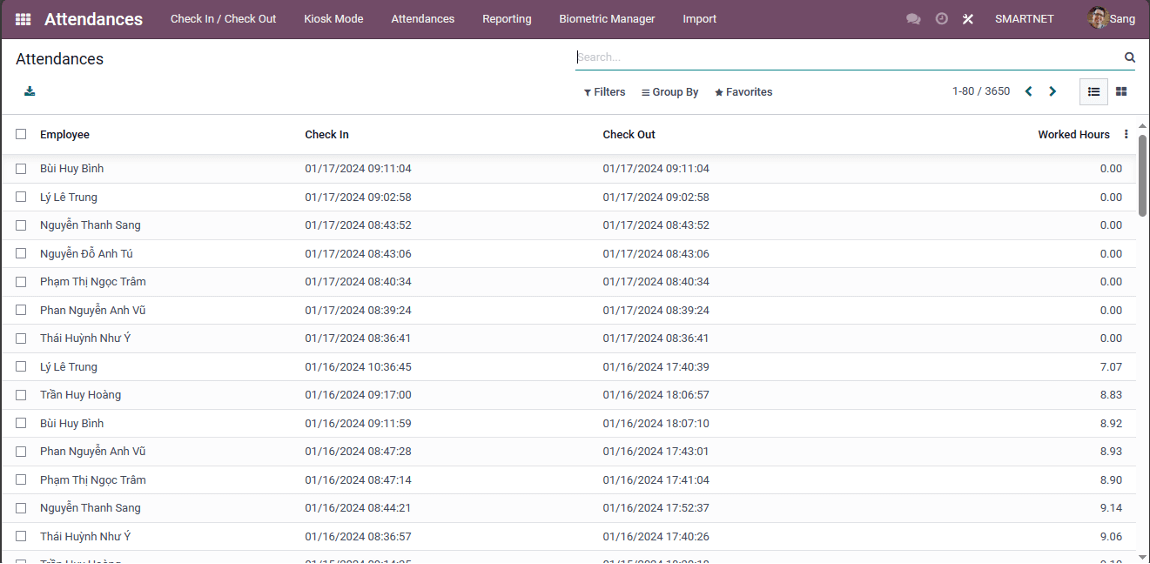Click the search magnifier icon
This screenshot has height=564, width=1150.
[x=1130, y=58]
